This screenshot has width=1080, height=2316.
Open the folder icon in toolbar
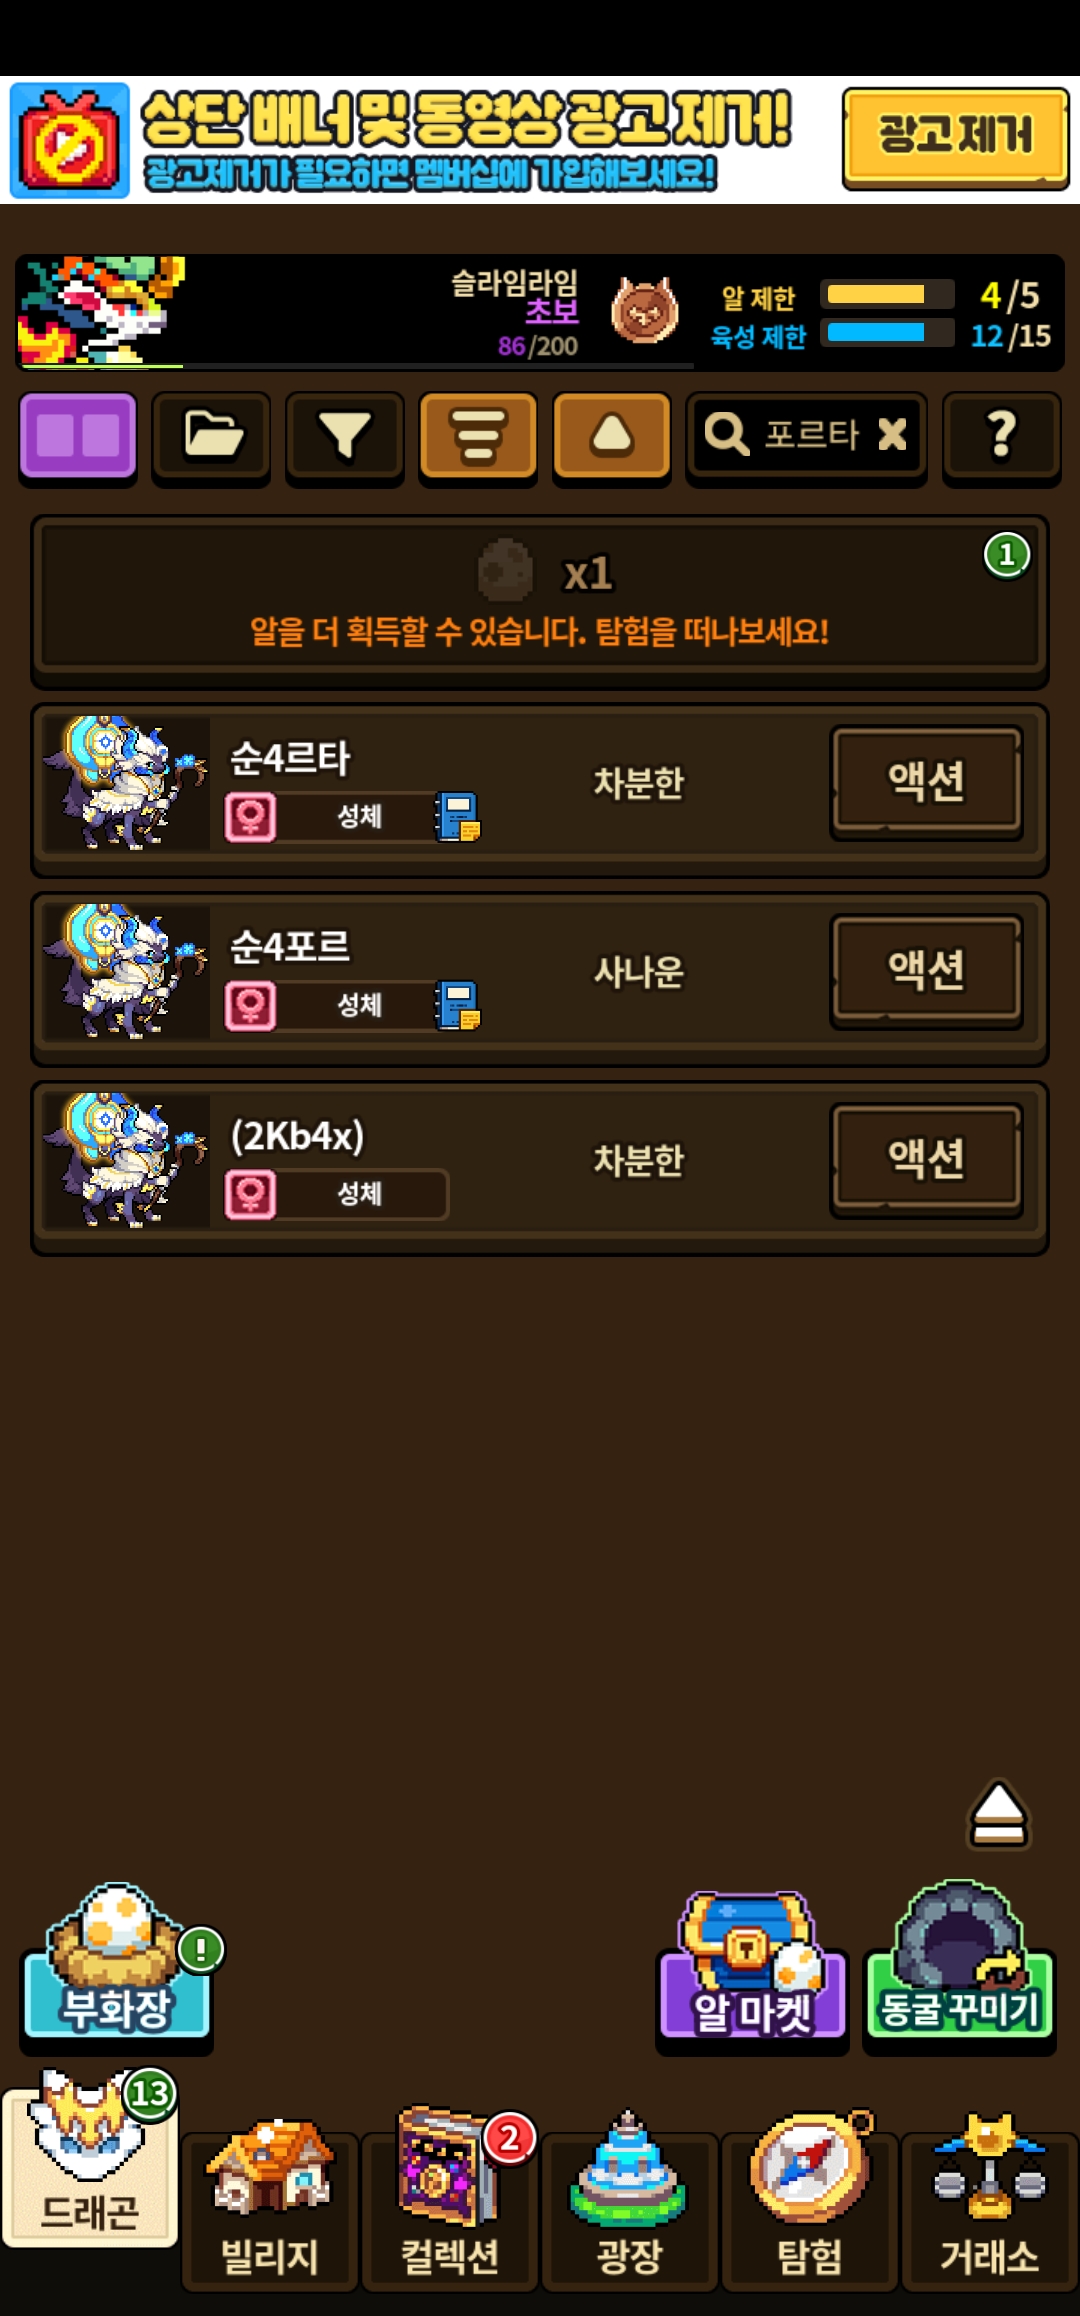coord(211,437)
